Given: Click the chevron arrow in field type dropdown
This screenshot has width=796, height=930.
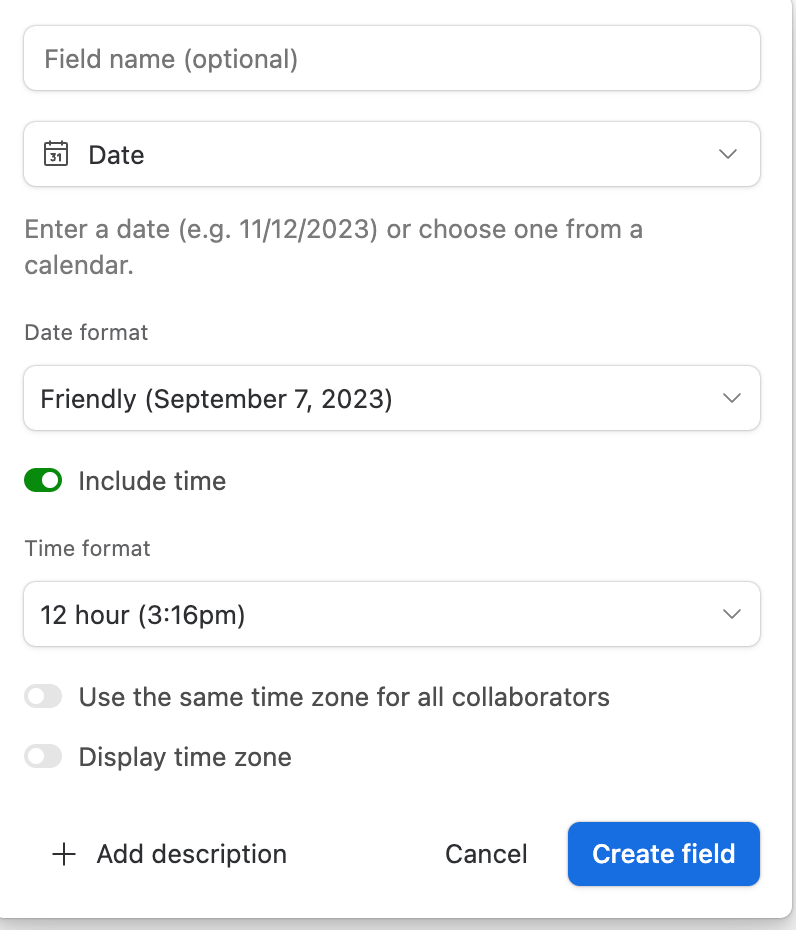Looking at the screenshot, I should pos(728,154).
